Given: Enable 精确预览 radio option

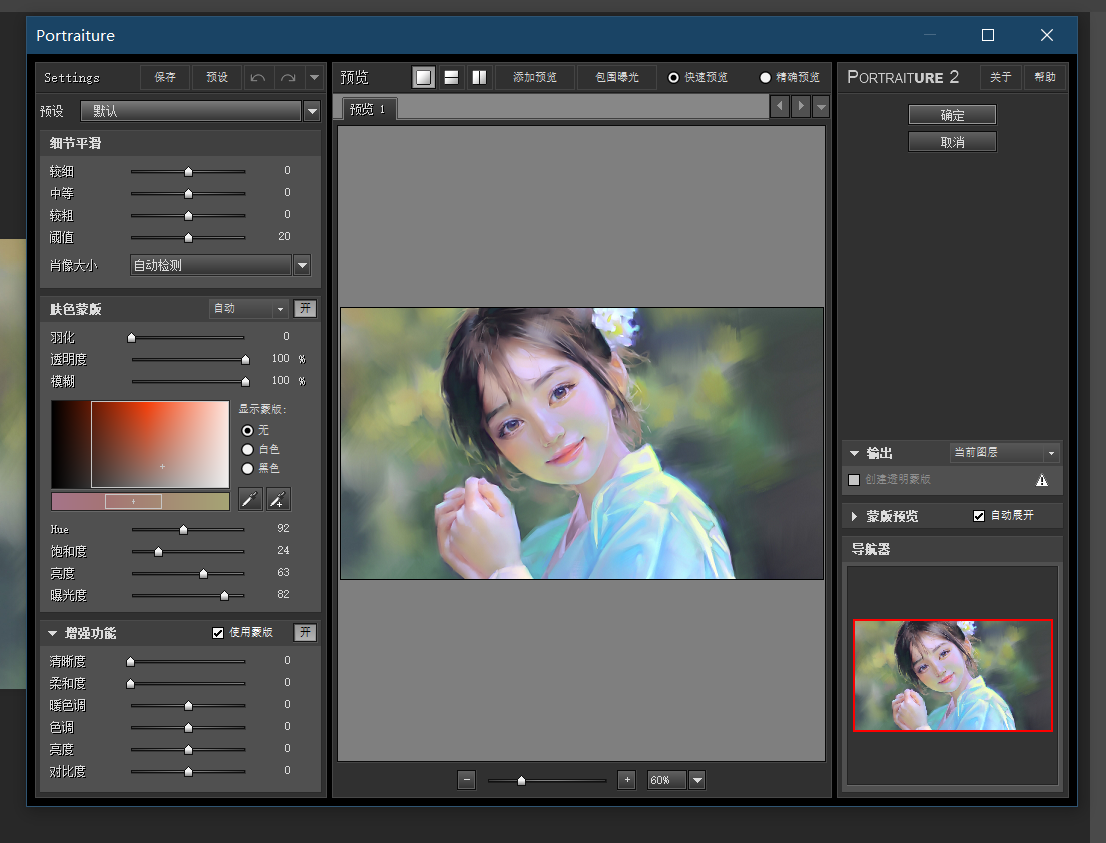Looking at the screenshot, I should click(766, 78).
